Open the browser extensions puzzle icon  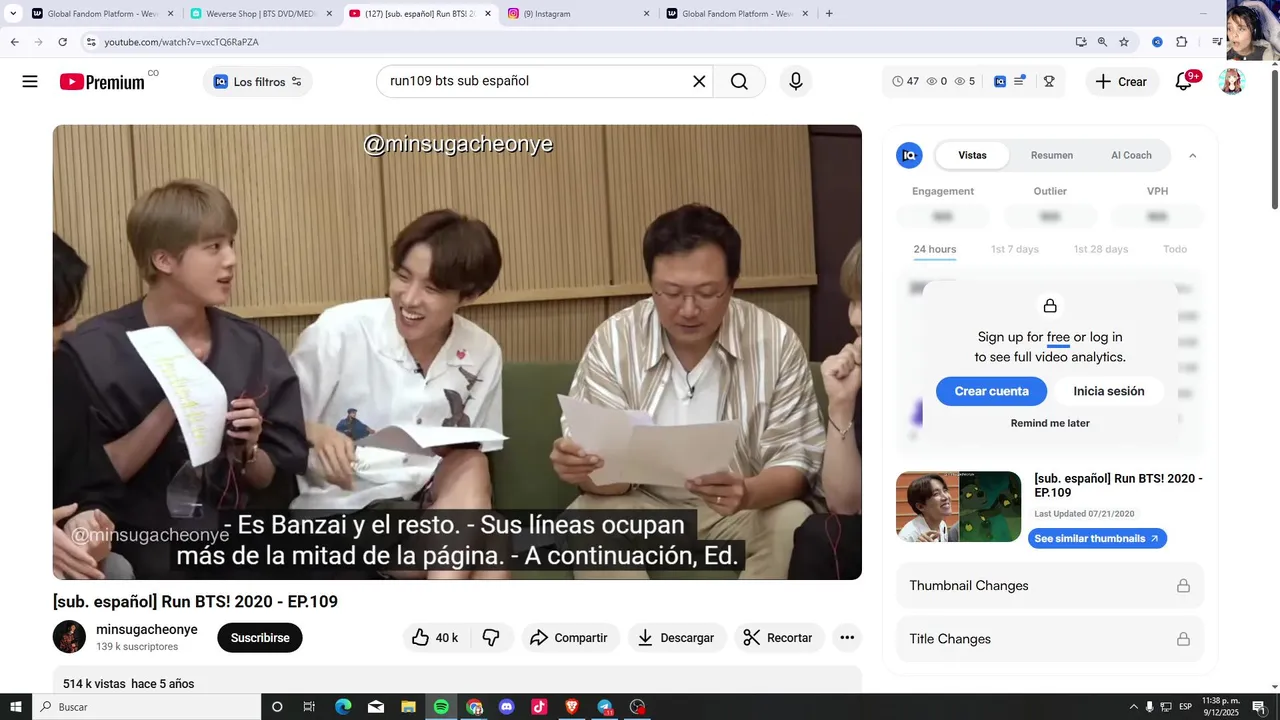[x=1182, y=42]
